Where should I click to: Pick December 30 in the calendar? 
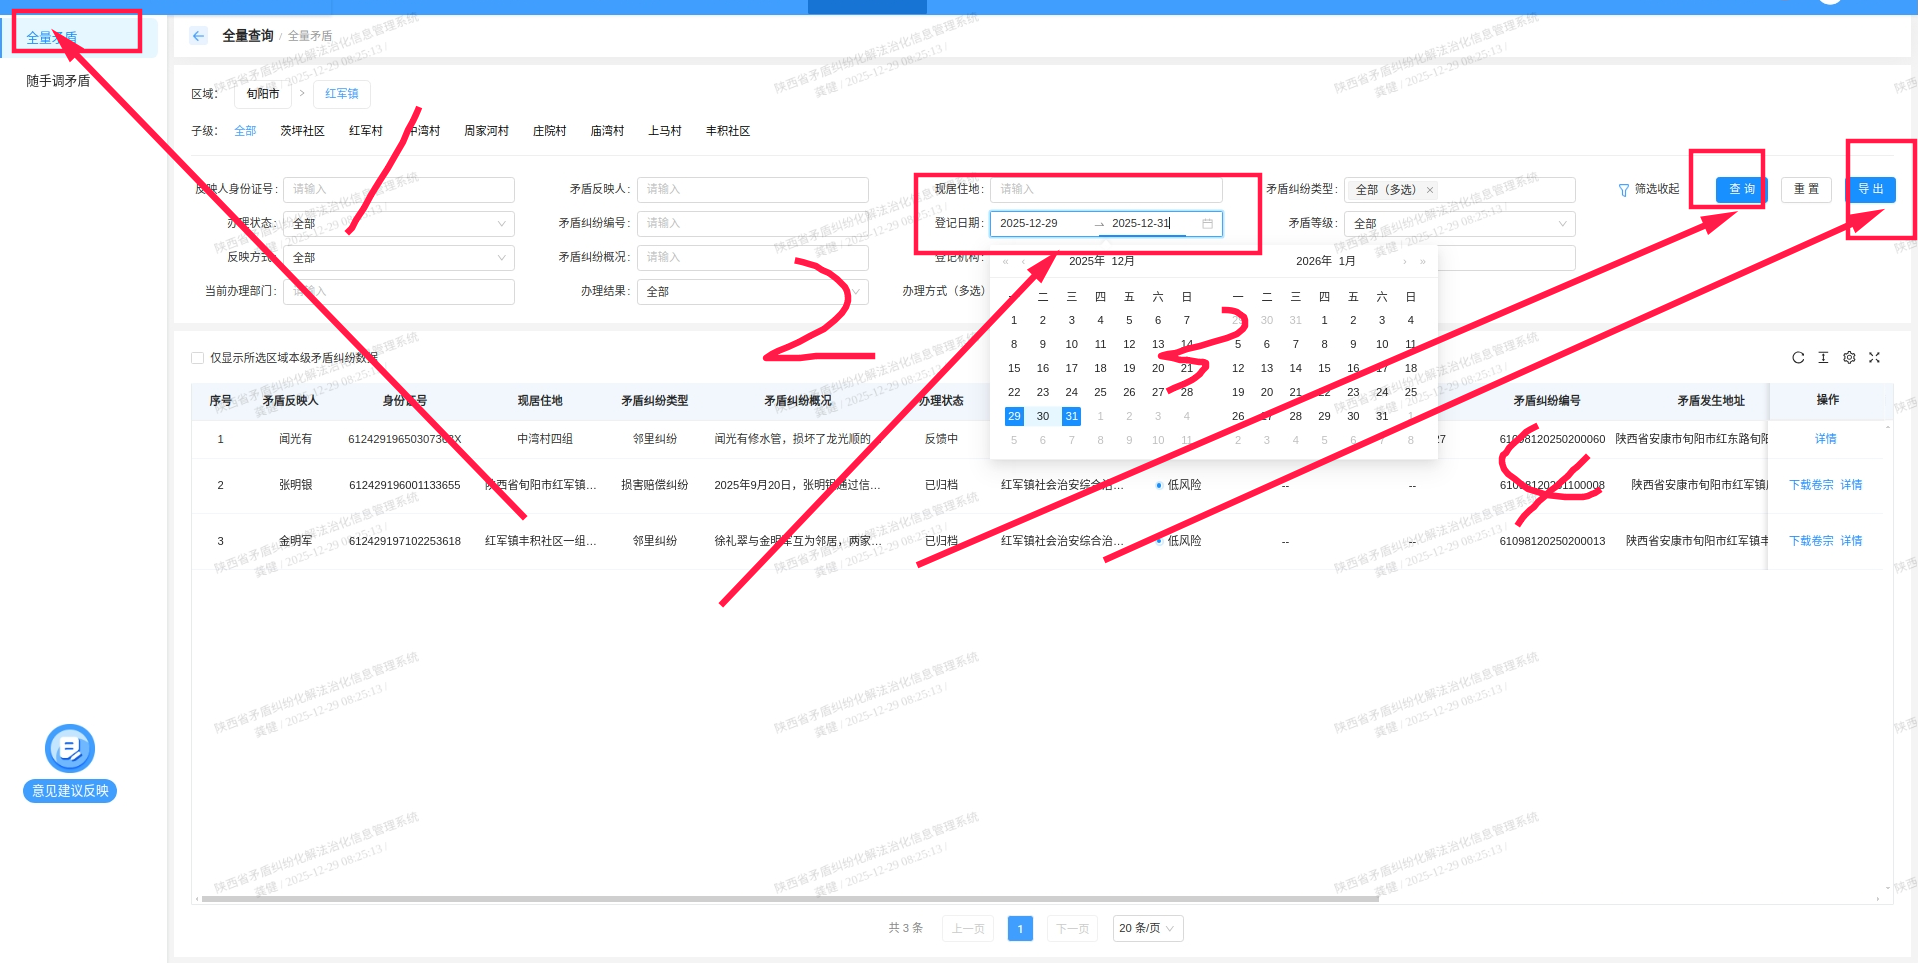pos(1042,417)
